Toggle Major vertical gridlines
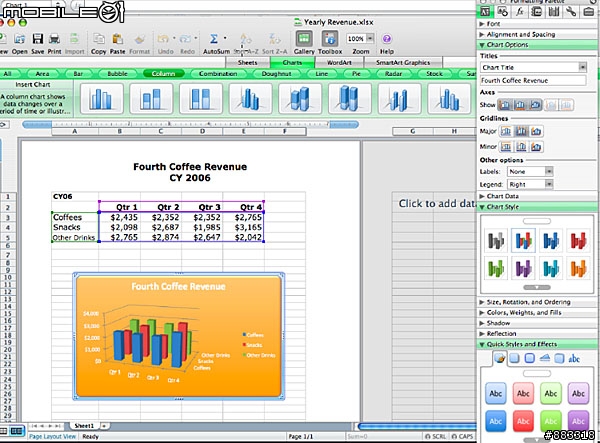 point(521,131)
